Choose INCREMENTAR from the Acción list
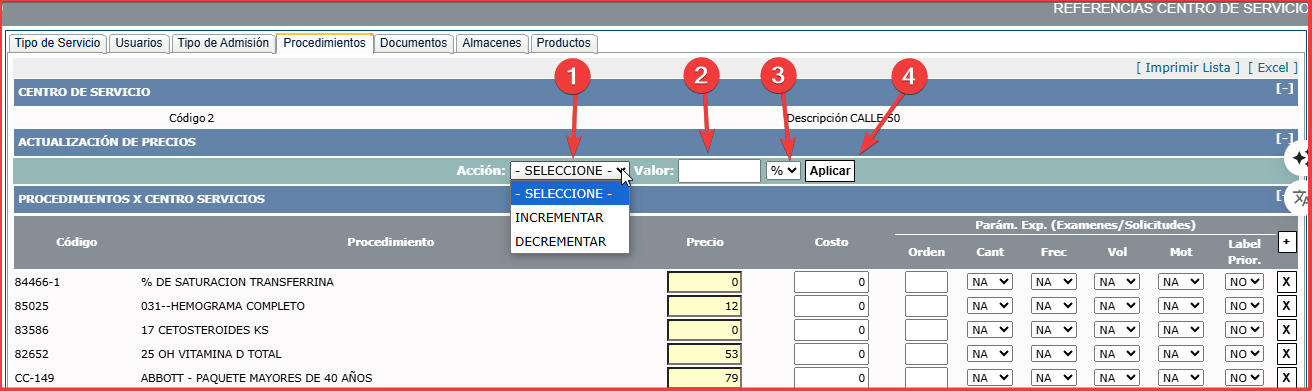The width and height of the screenshot is (1312, 391). [x=570, y=217]
